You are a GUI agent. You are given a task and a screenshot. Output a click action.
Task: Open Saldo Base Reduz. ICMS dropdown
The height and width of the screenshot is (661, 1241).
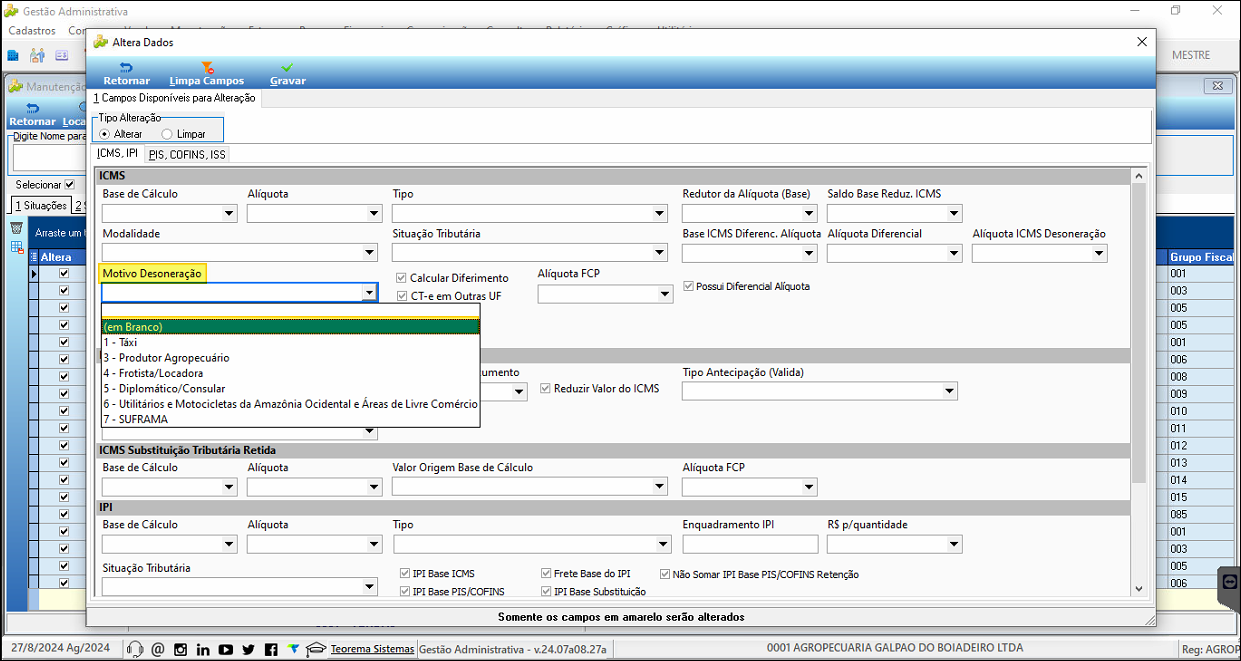point(954,213)
